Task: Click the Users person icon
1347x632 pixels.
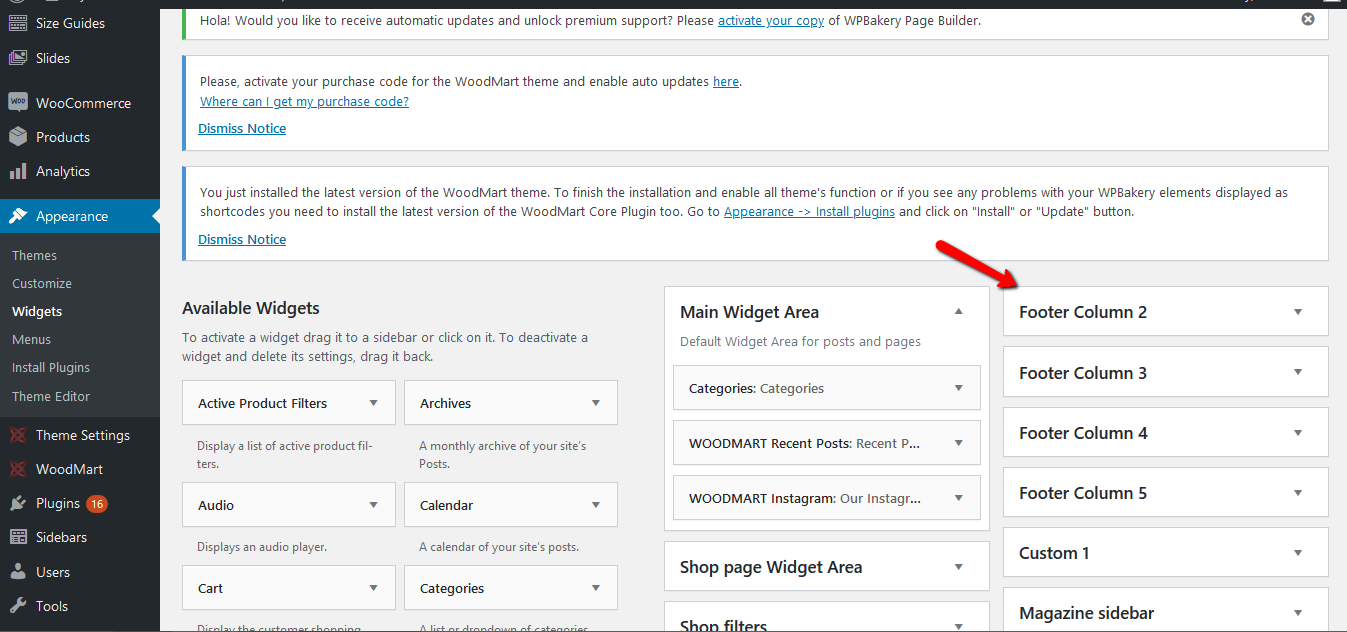Action: coord(18,572)
